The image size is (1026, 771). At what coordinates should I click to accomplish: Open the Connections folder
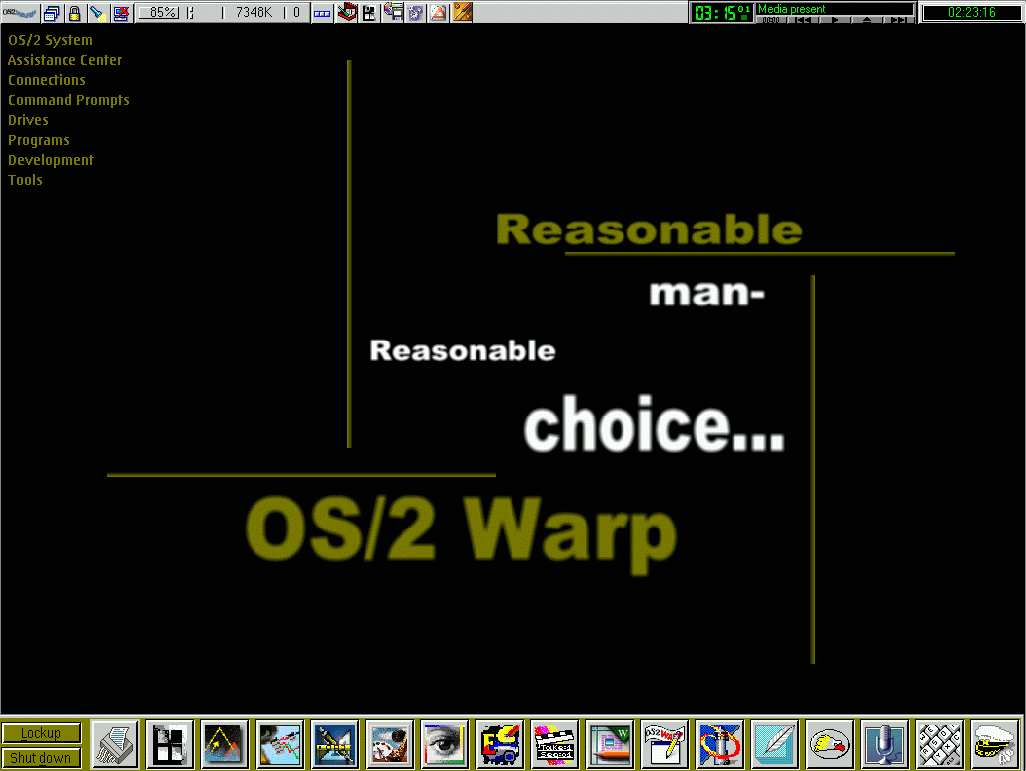point(46,80)
